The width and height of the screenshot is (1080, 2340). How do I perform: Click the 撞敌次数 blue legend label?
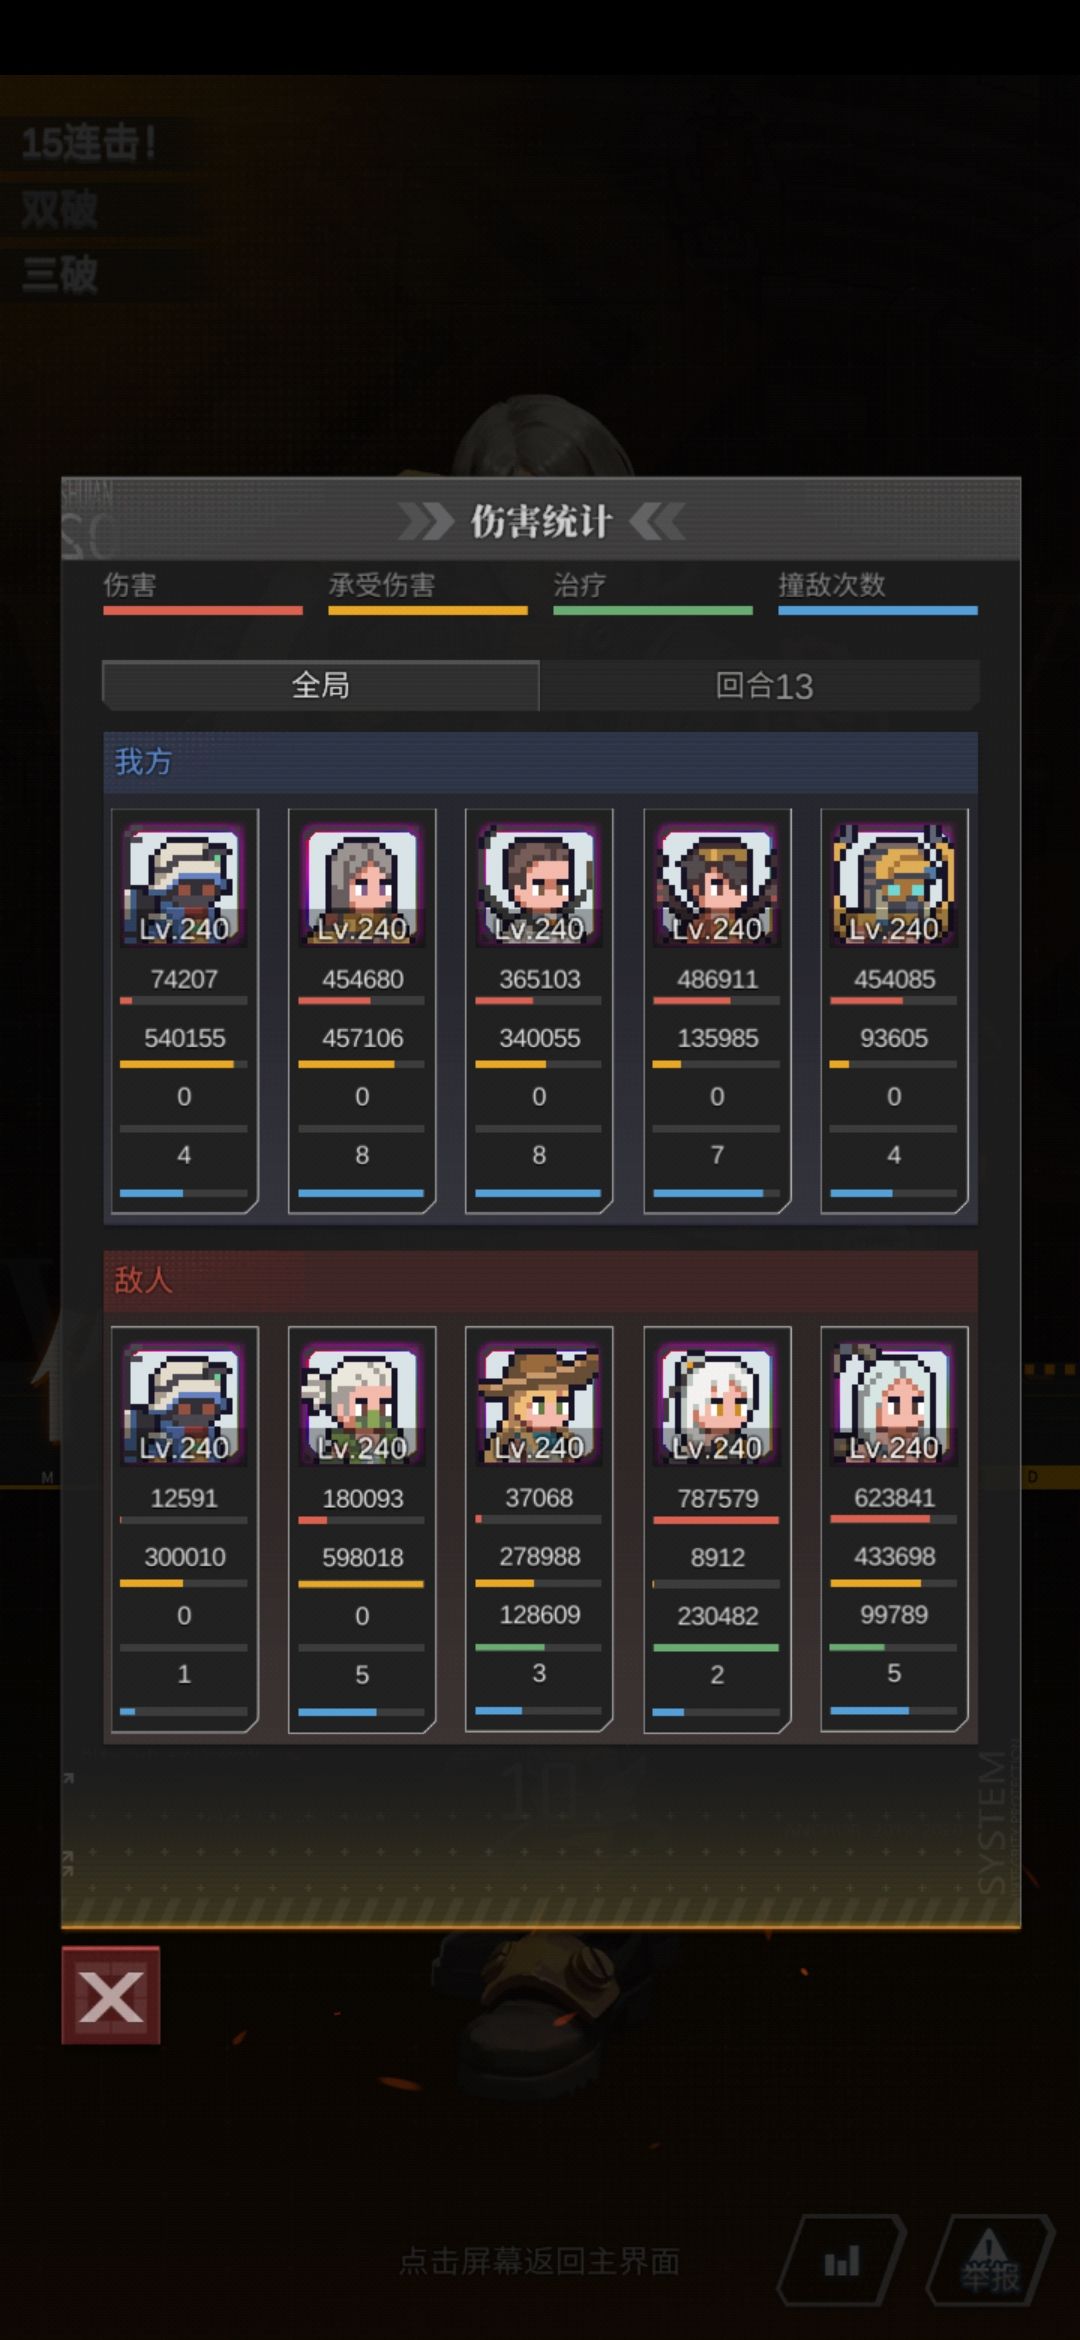[x=832, y=585]
